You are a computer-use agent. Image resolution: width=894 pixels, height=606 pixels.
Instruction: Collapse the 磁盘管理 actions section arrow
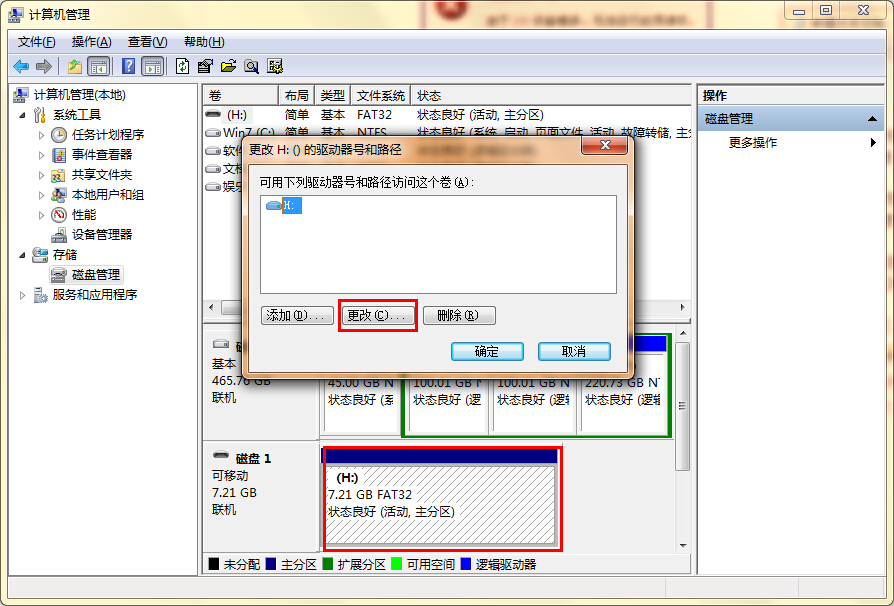(872, 119)
